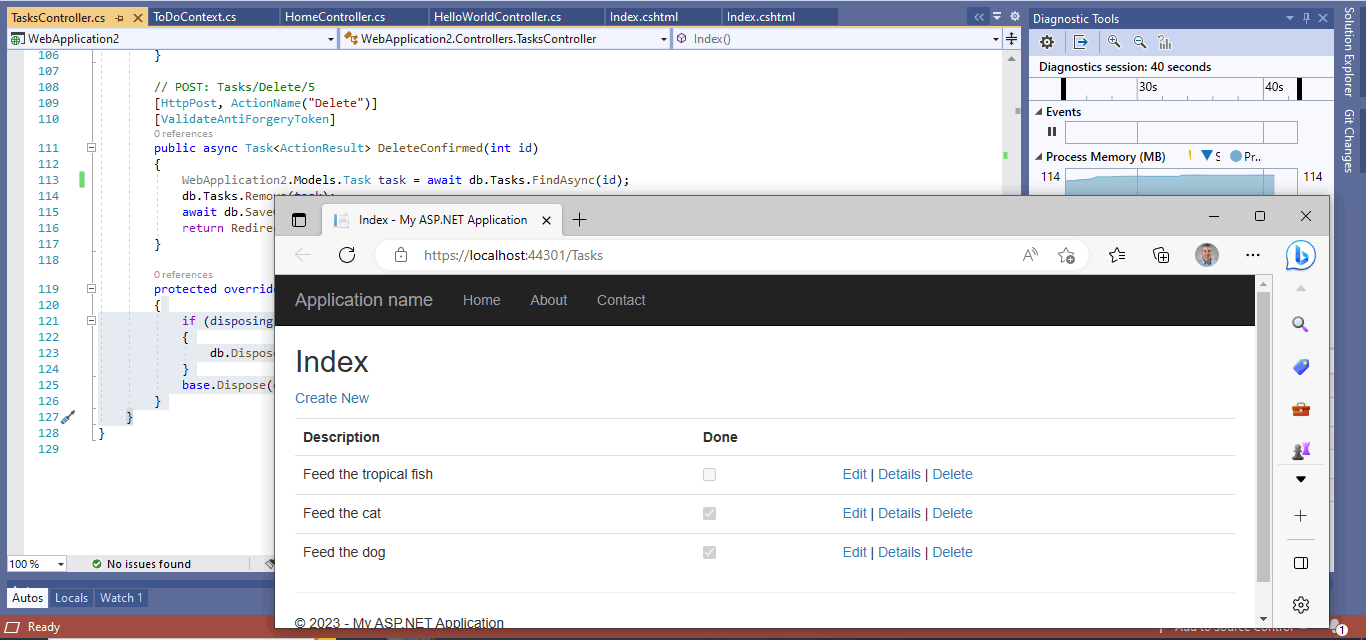Pause the Events tracking in Diagnostic Tools
Viewport: 1366px width, 640px height.
[x=1051, y=132]
